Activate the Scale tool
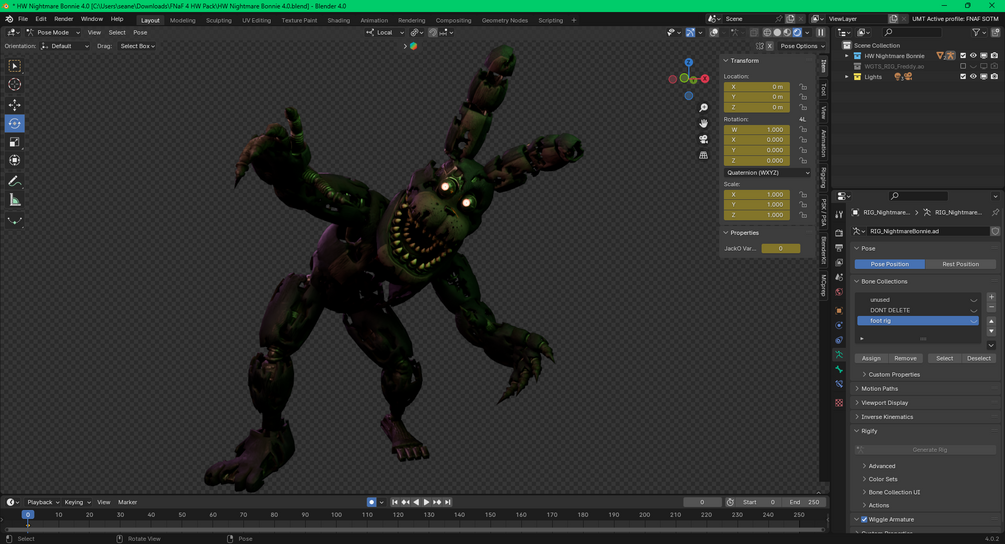1005x544 pixels. point(15,142)
